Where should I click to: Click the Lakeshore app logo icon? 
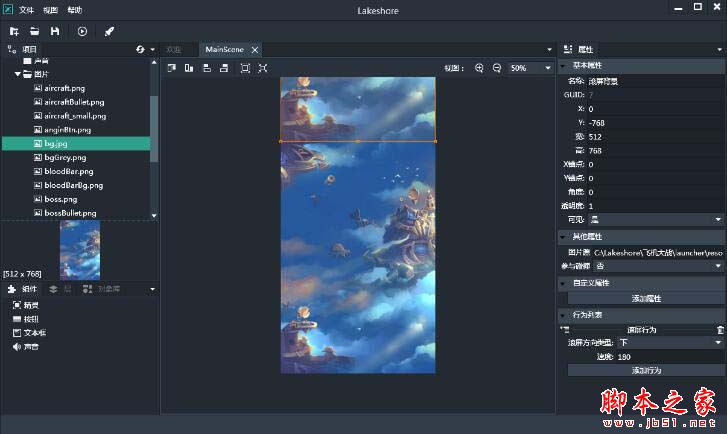point(8,9)
